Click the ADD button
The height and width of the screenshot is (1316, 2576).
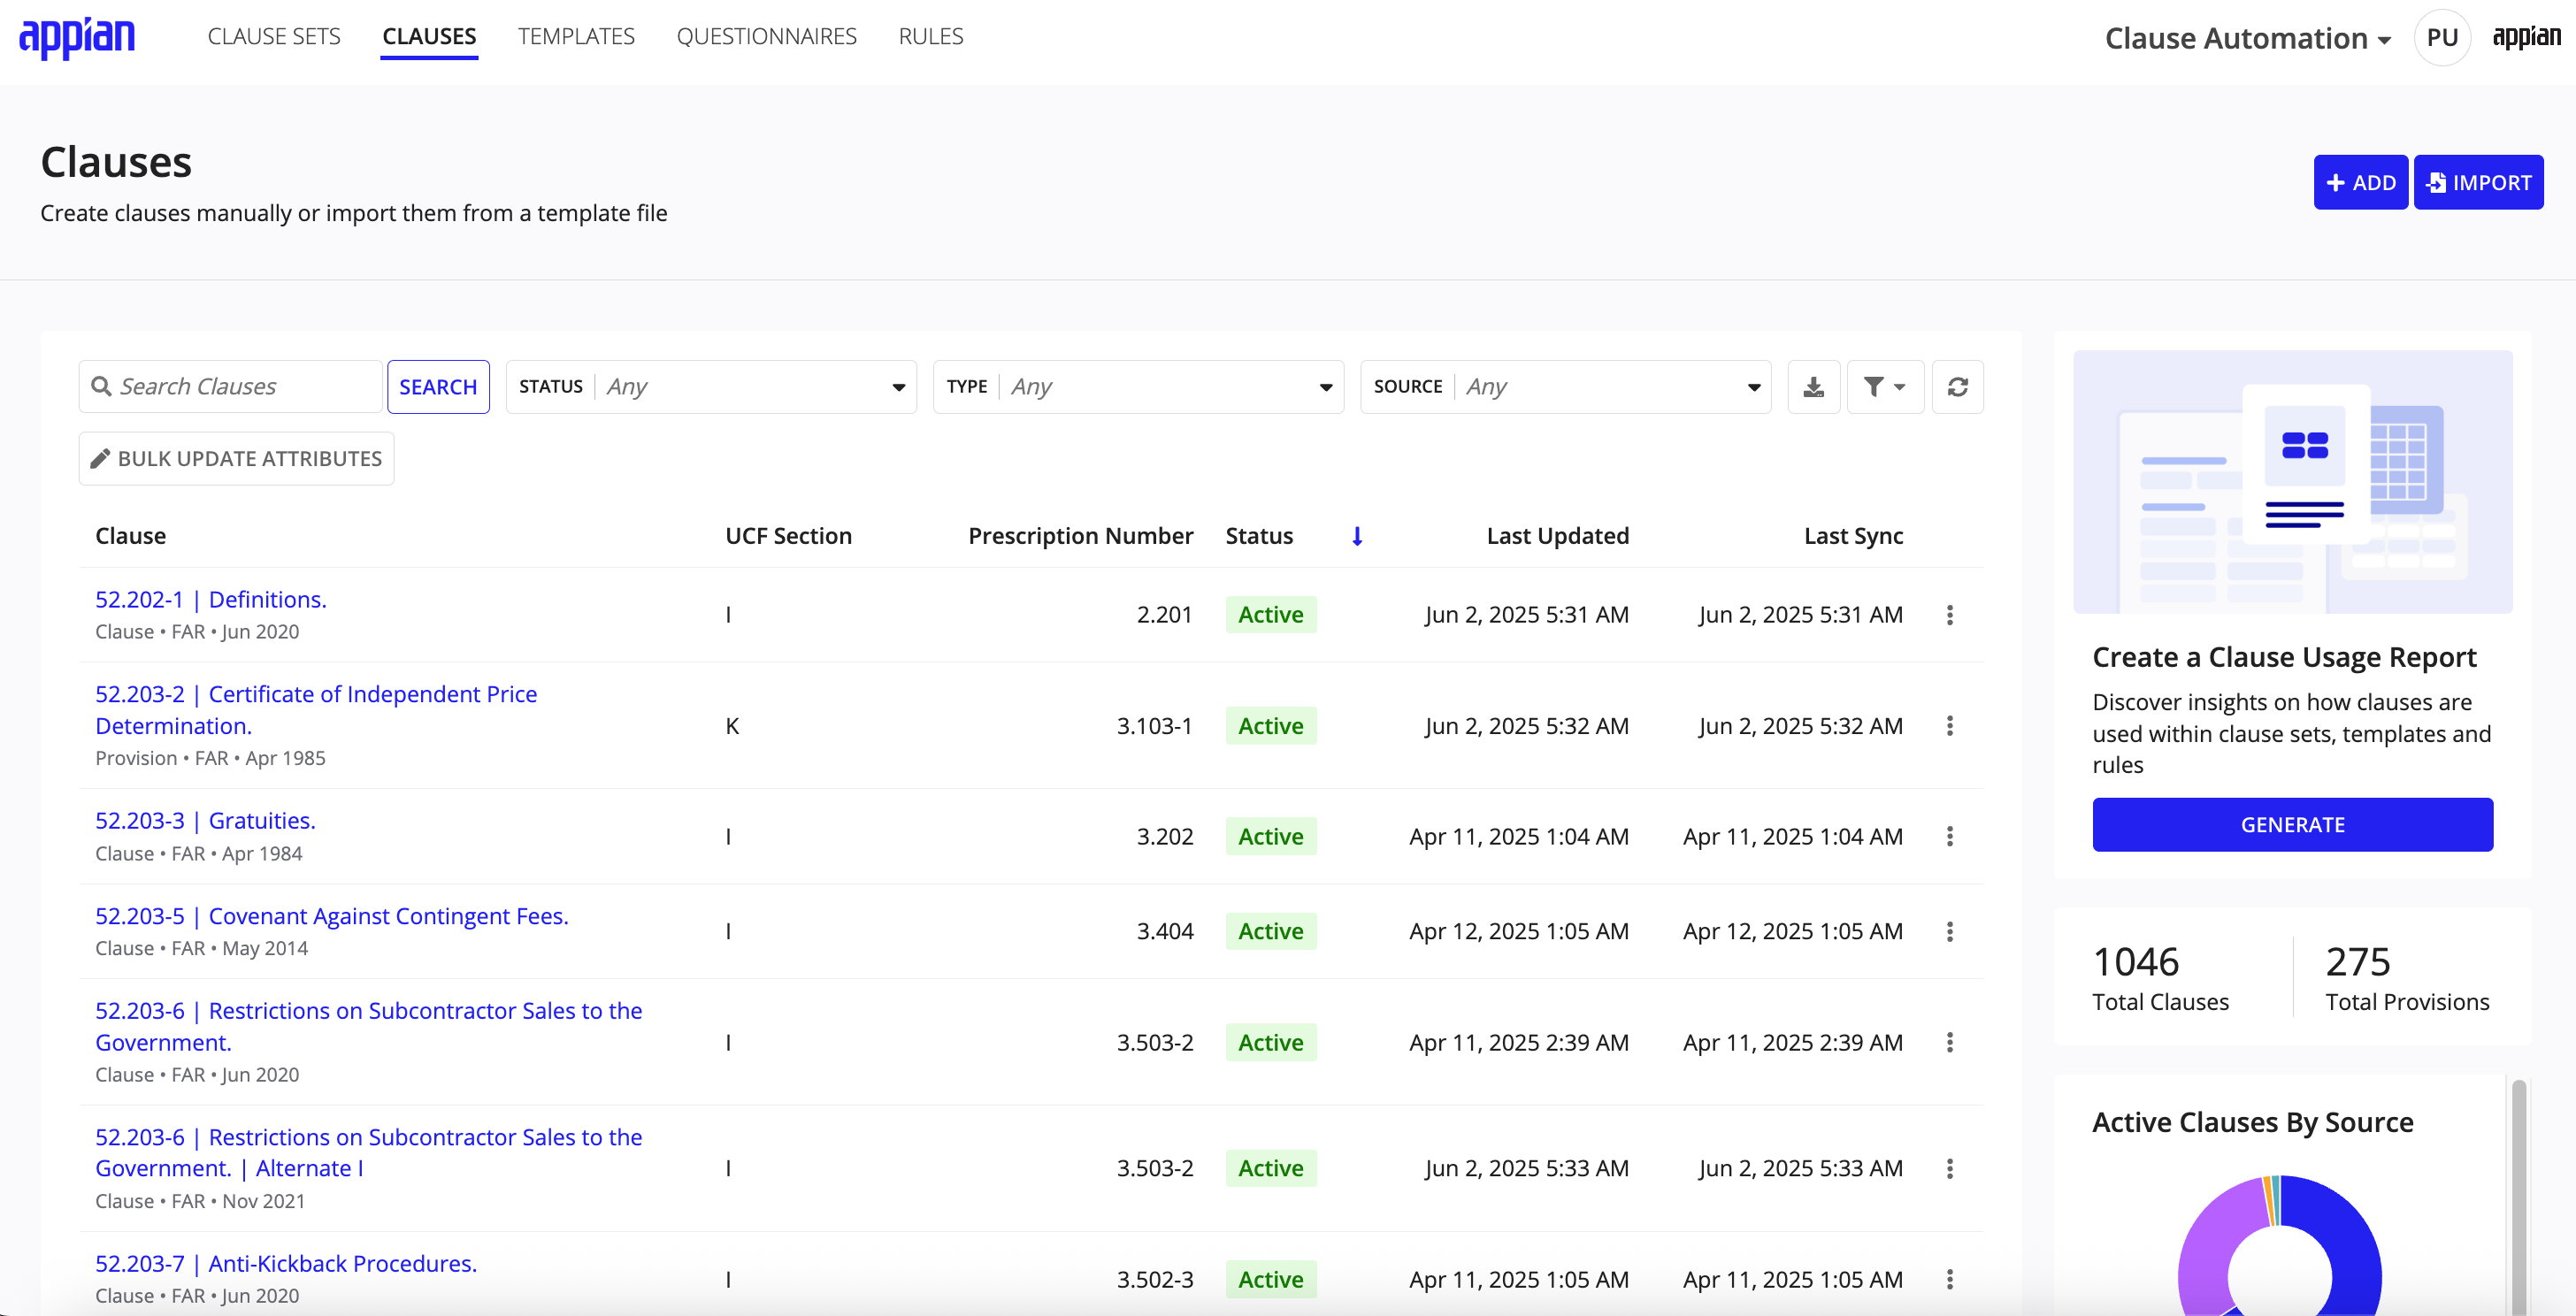2360,183
